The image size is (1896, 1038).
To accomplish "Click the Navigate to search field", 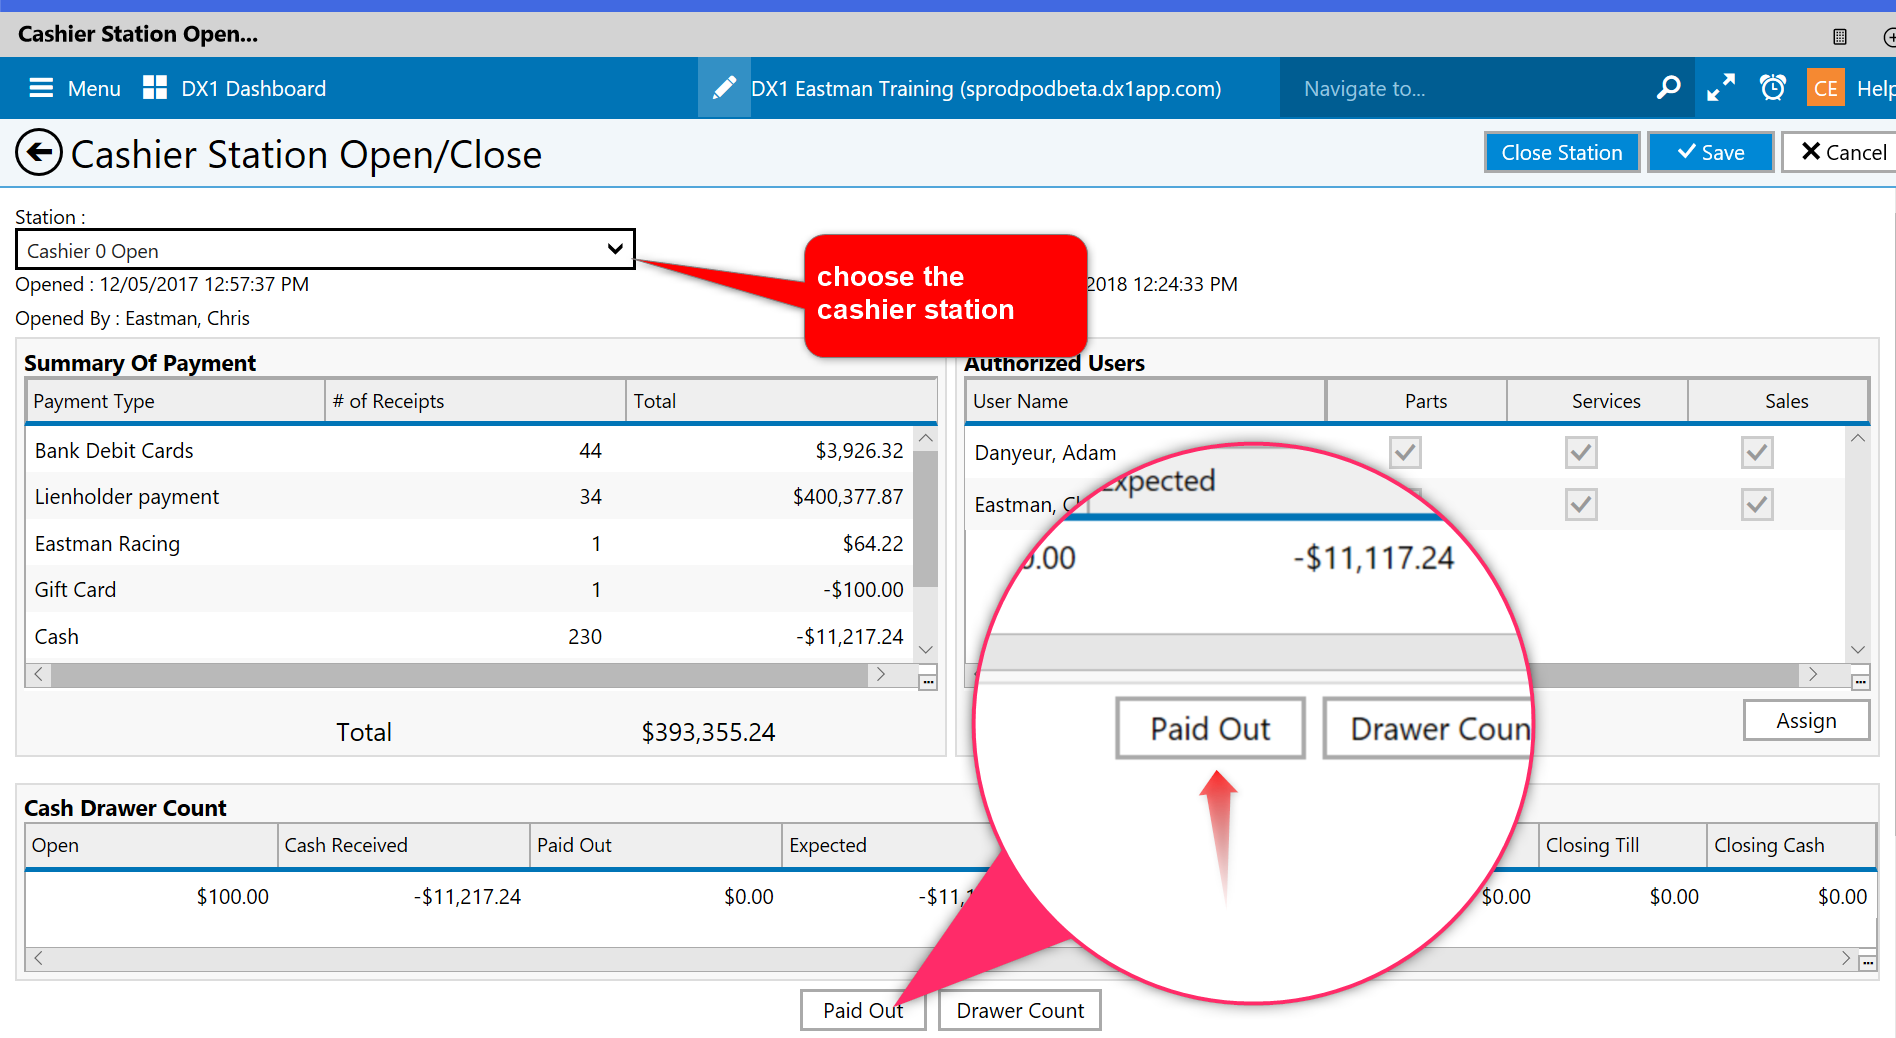I will point(1466,88).
